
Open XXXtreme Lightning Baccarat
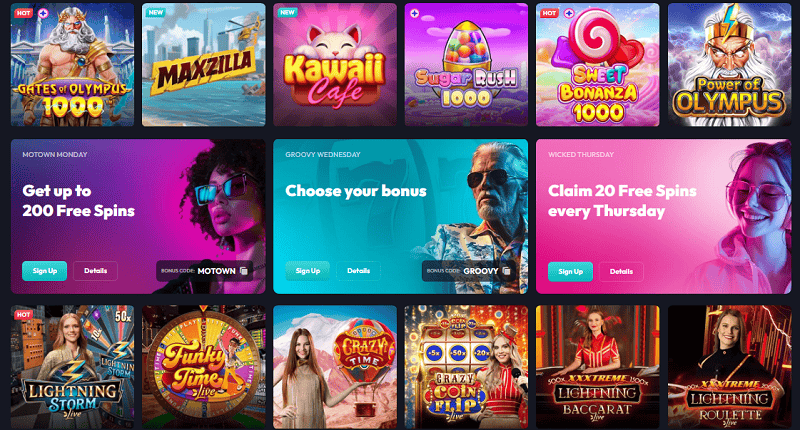point(597,367)
